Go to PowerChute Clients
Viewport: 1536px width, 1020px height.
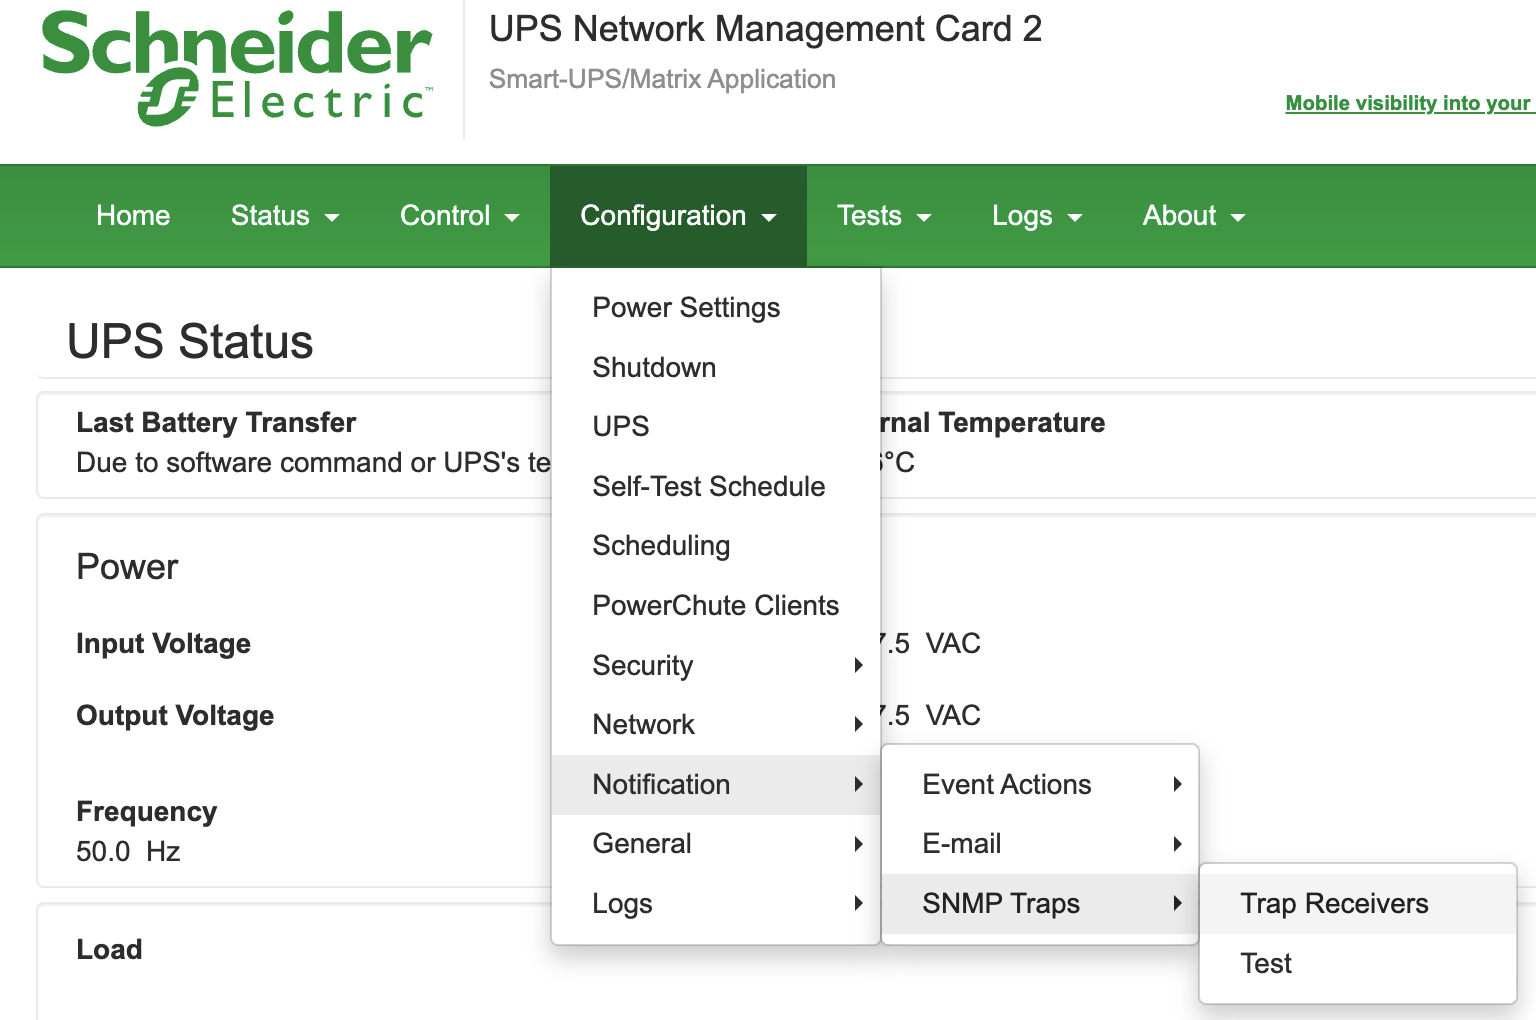pyautogui.click(x=715, y=606)
